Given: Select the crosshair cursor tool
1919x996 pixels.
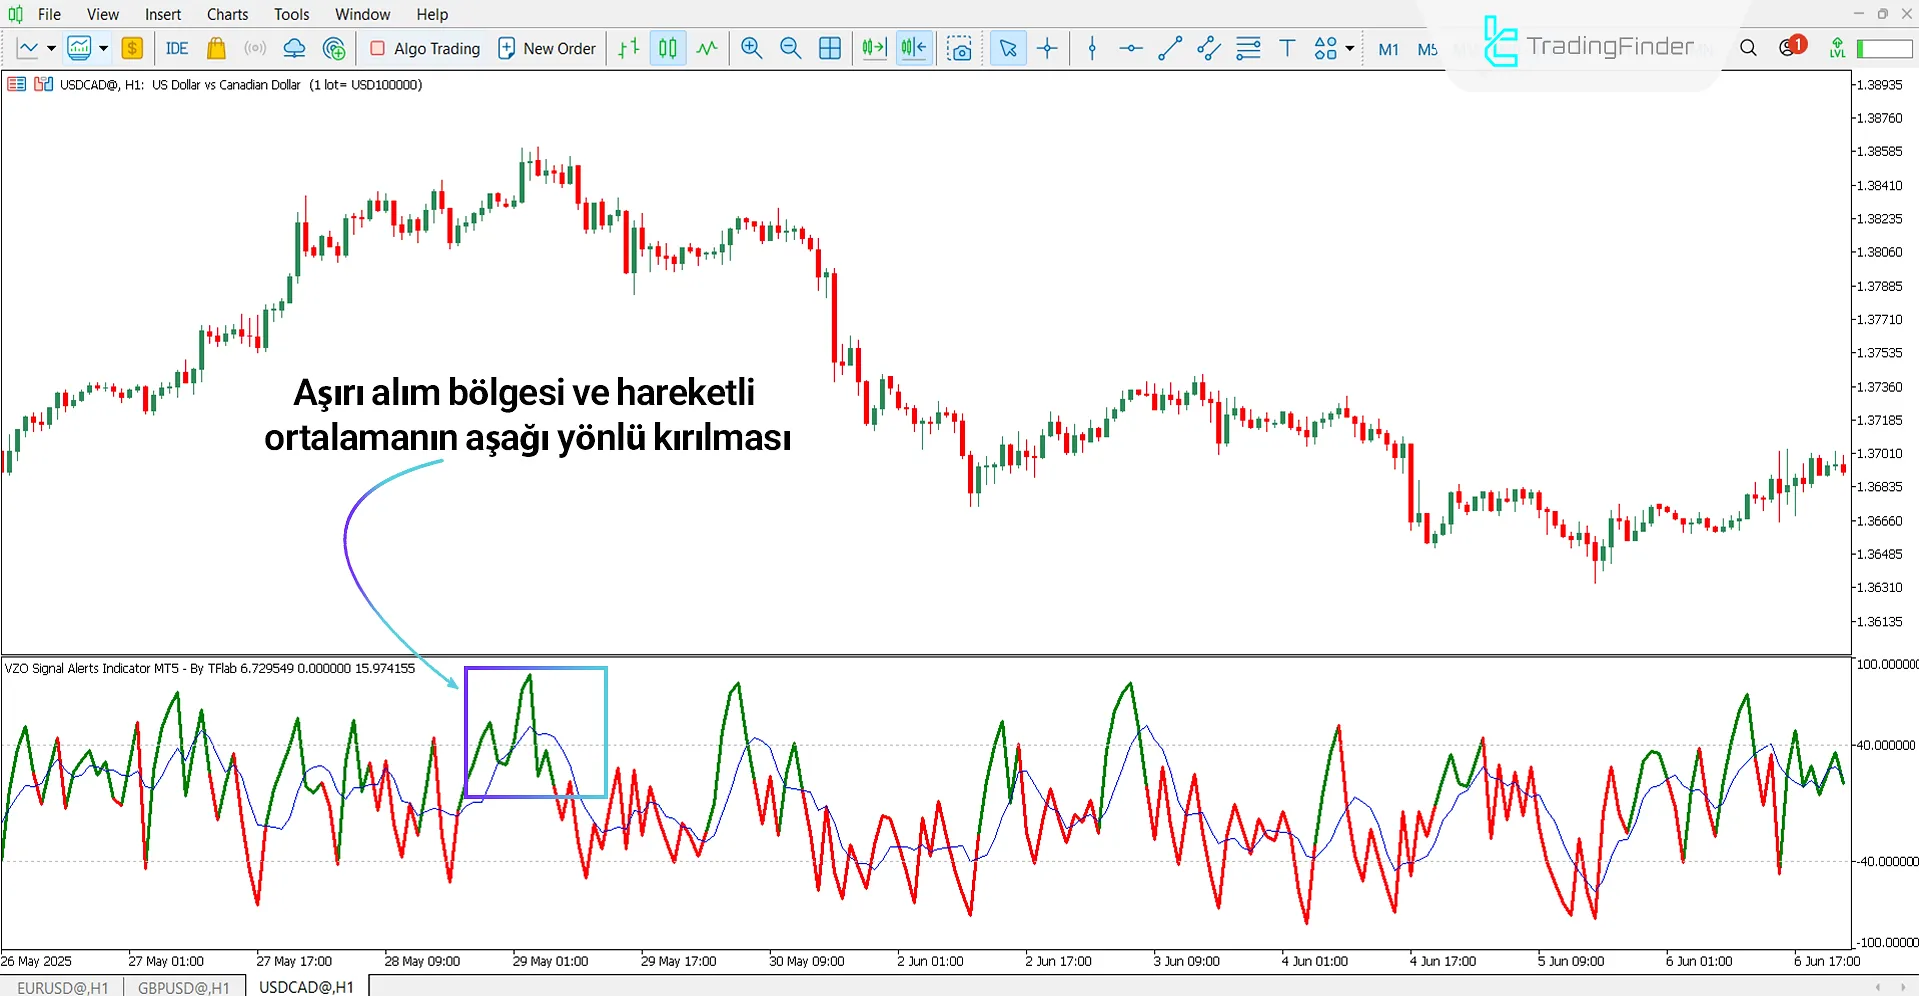Looking at the screenshot, I should coord(1047,48).
